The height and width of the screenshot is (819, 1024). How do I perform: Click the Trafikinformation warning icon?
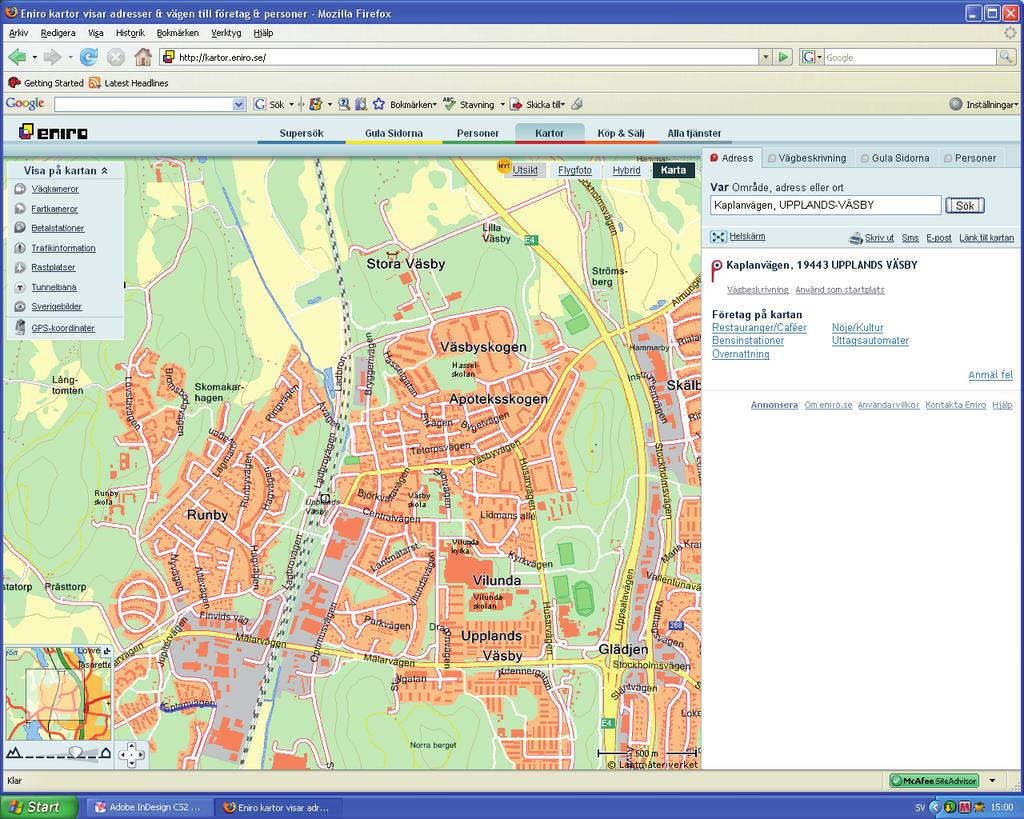click(x=20, y=248)
